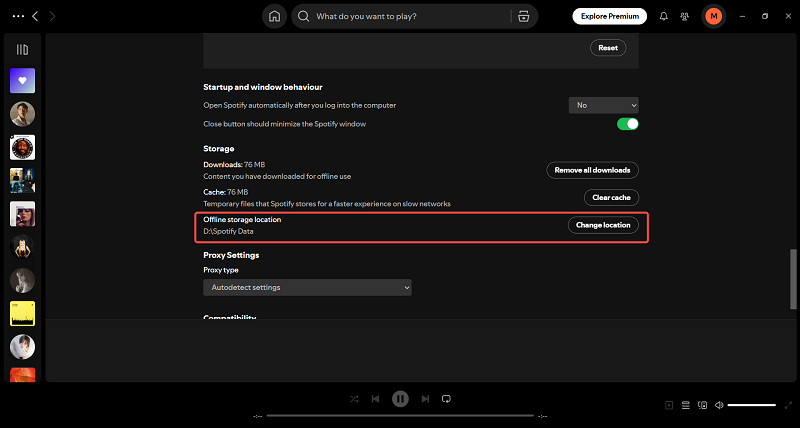Open the Liked Songs playlist
This screenshot has width=800, height=428.
[x=22, y=81]
